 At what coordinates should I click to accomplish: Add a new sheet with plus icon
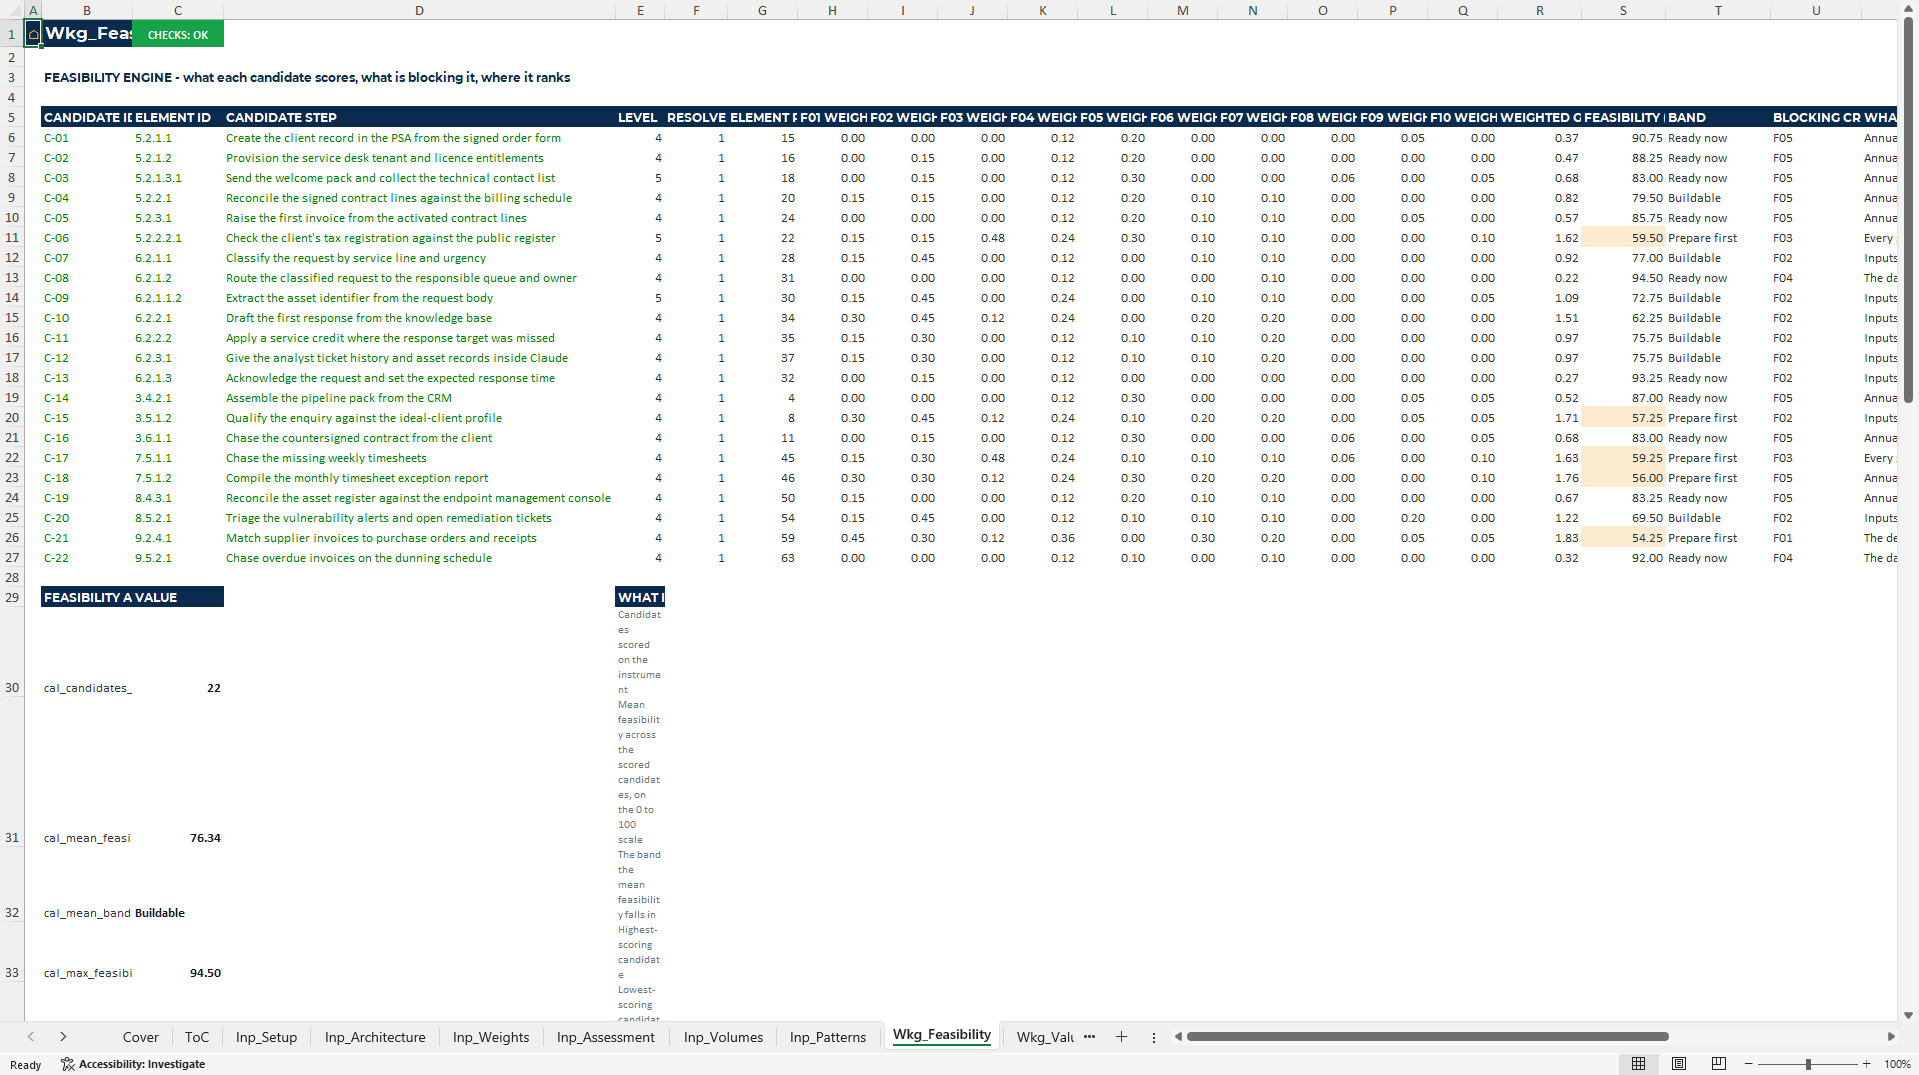[x=1121, y=1037]
